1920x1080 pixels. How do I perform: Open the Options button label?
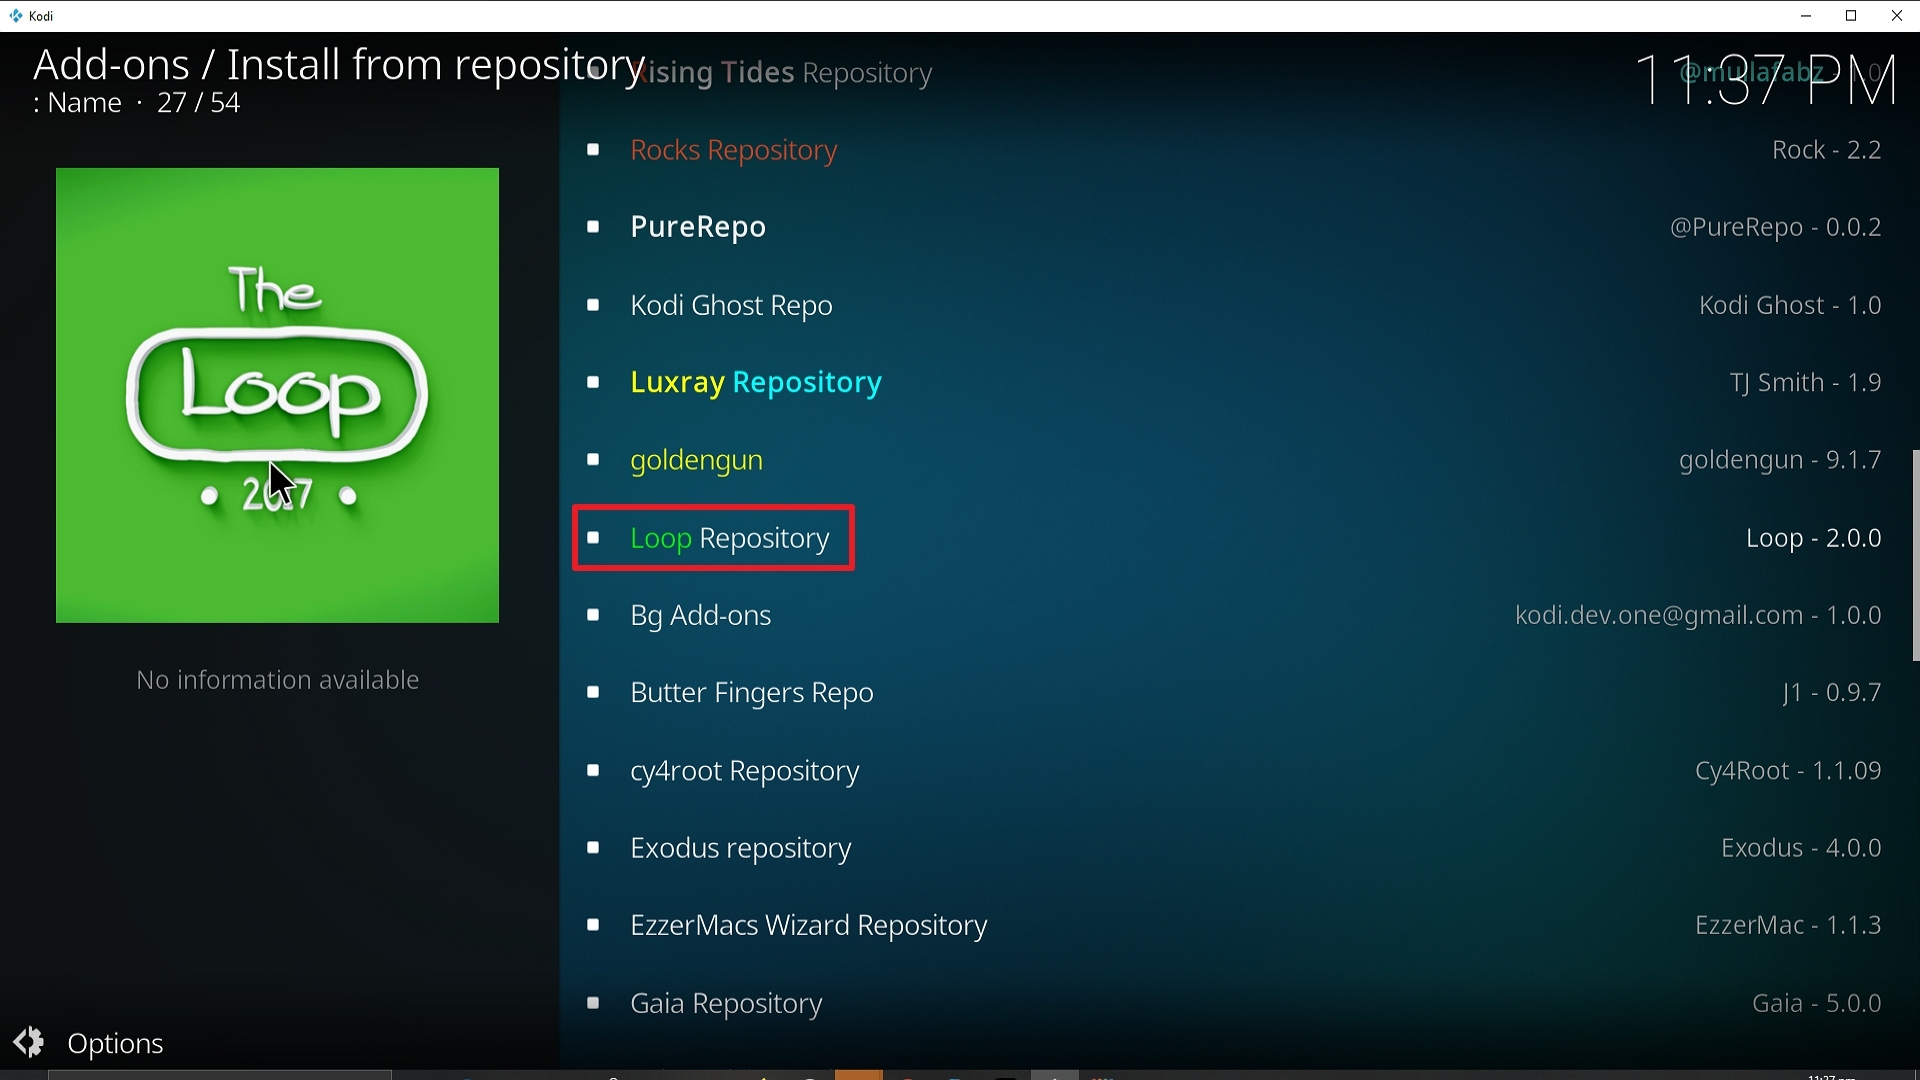click(115, 1043)
